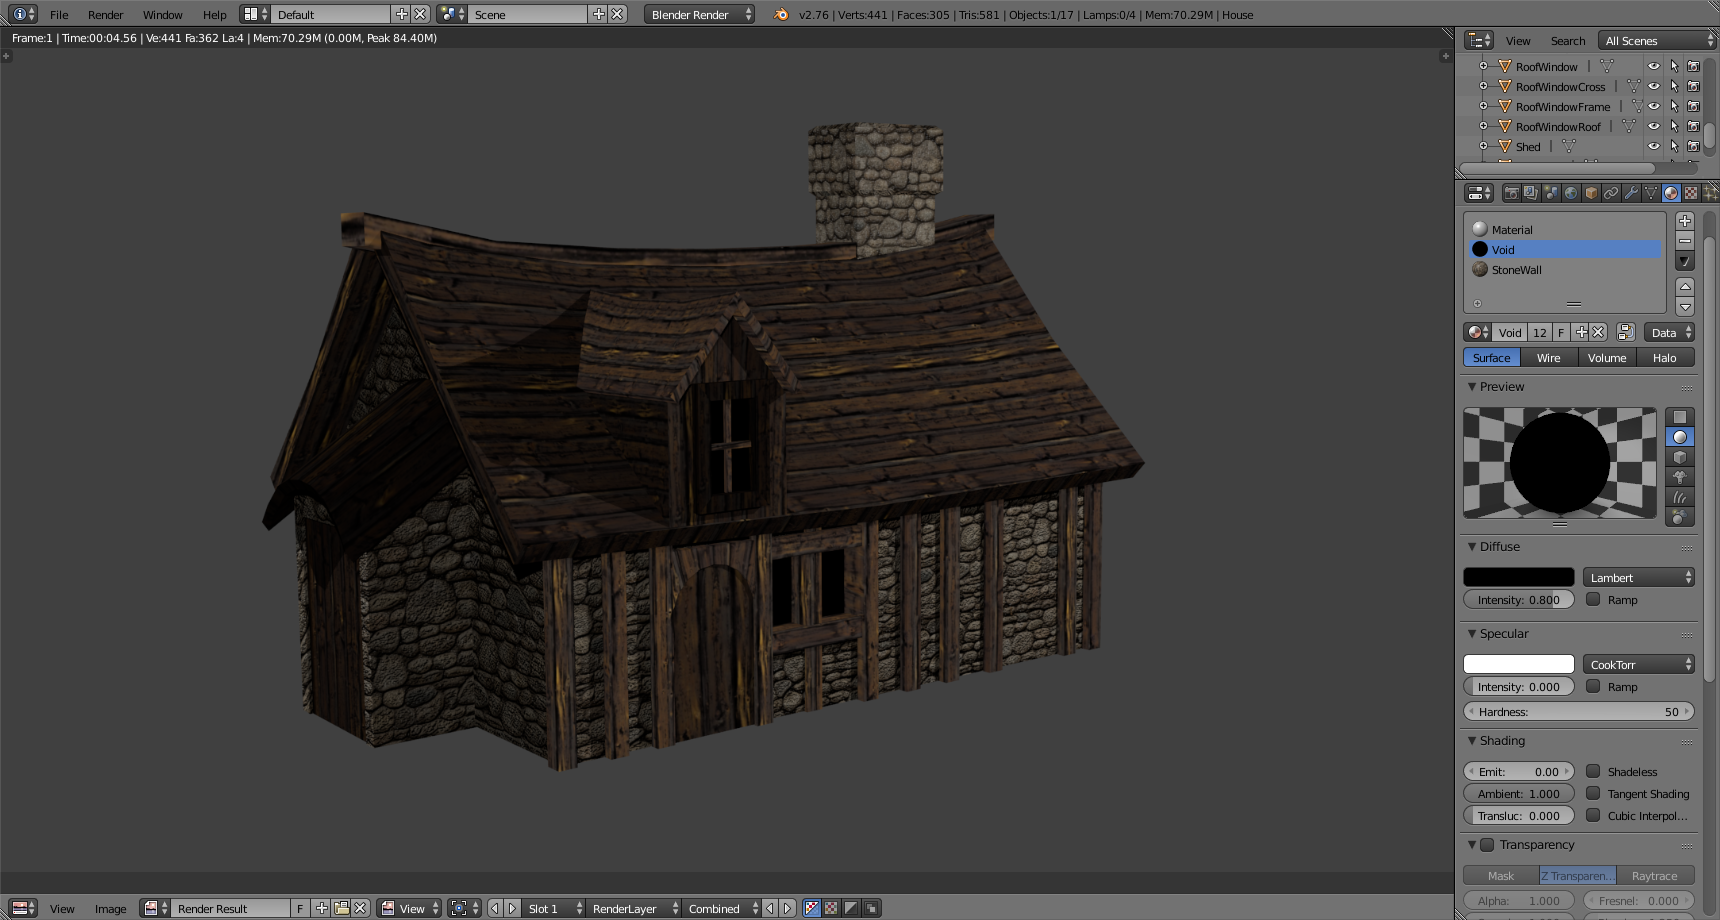Viewport: 1720px width, 920px height.
Task: Enable Tangent Shading checkbox
Action: pos(1593,793)
